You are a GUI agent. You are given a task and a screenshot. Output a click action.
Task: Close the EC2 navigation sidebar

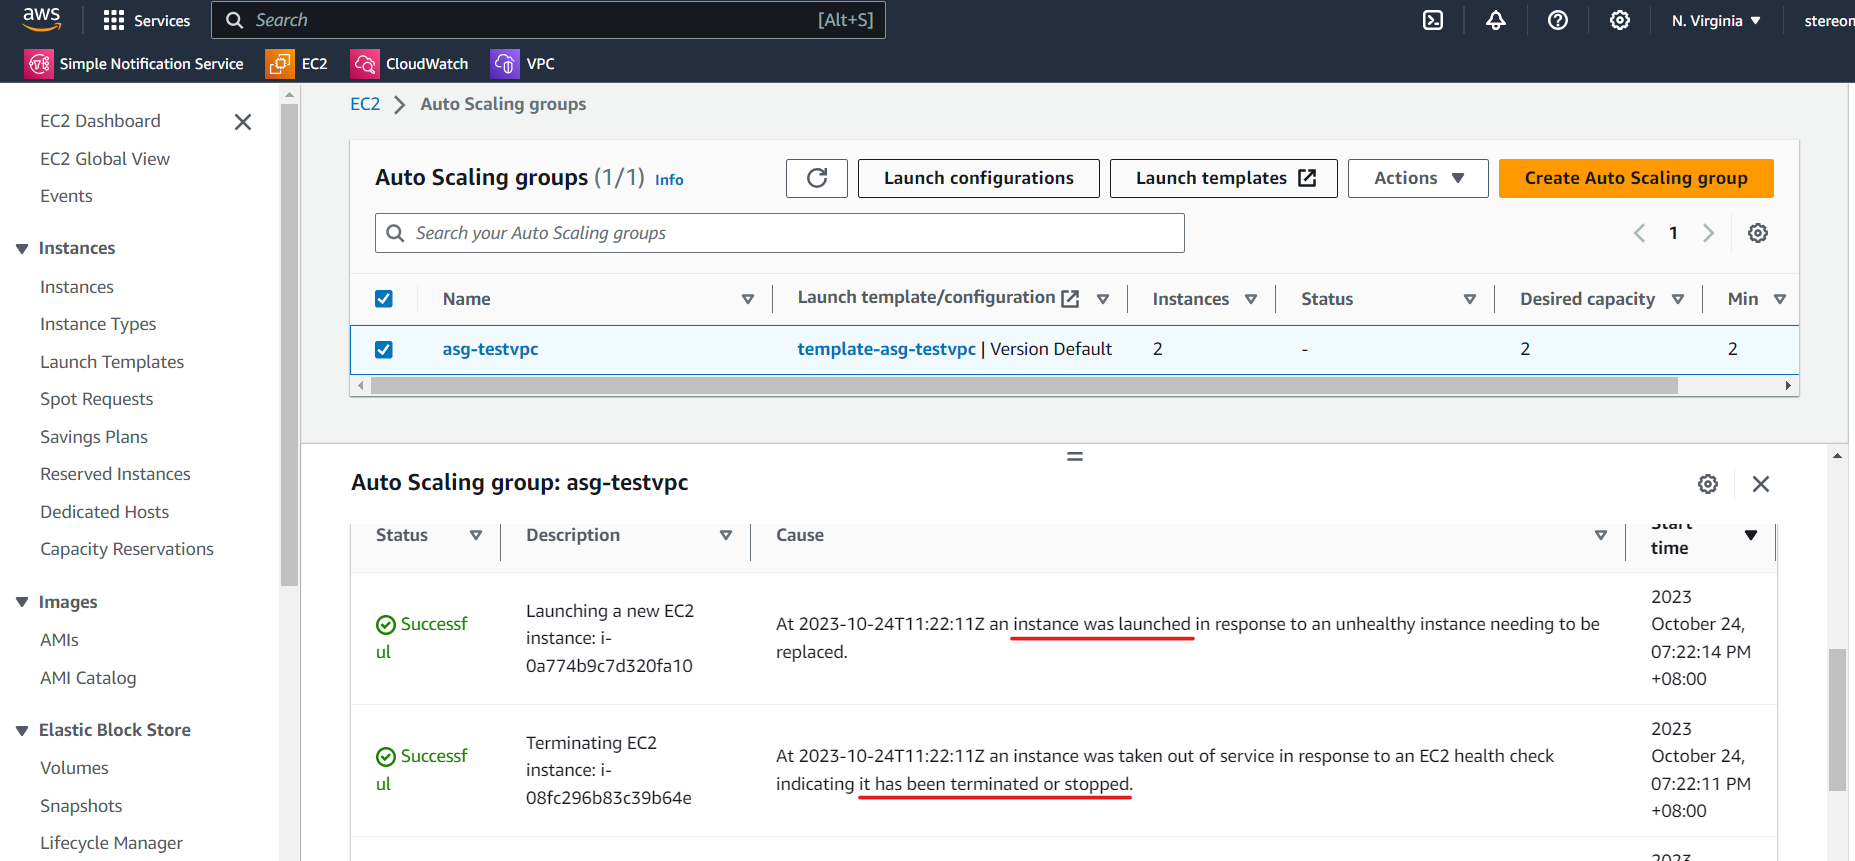pos(243,122)
